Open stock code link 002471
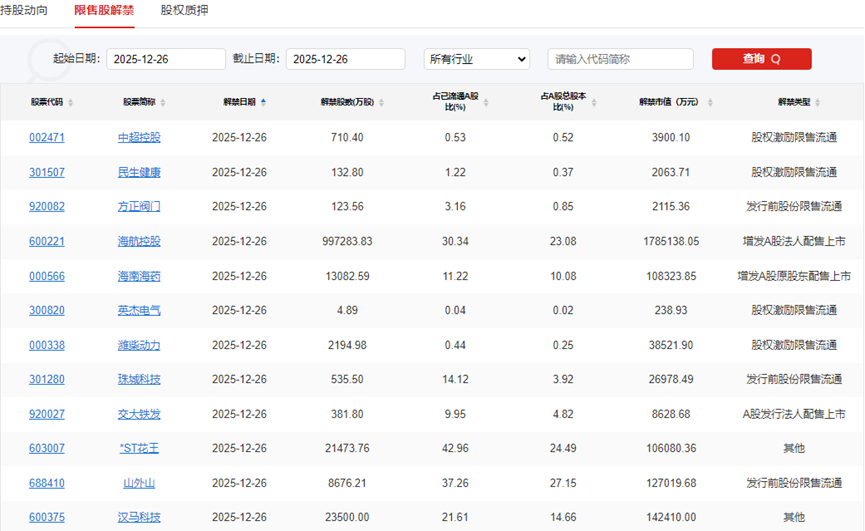Image resolution: width=865 pixels, height=531 pixels. (x=47, y=137)
